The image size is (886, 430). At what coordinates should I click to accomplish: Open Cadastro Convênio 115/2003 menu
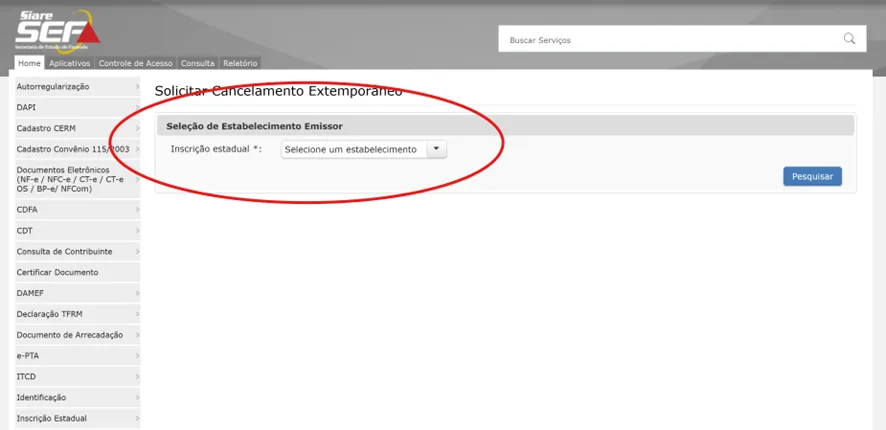click(x=78, y=149)
